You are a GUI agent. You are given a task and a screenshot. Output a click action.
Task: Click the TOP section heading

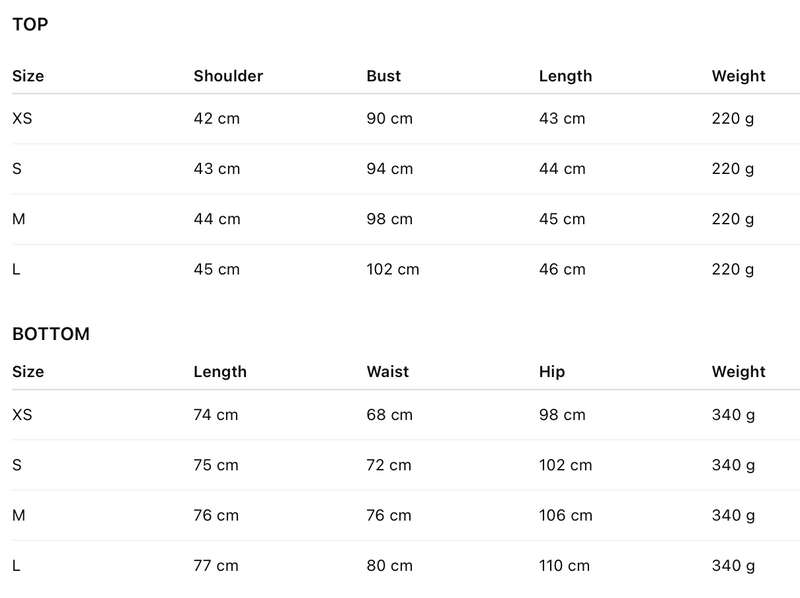pyautogui.click(x=30, y=25)
